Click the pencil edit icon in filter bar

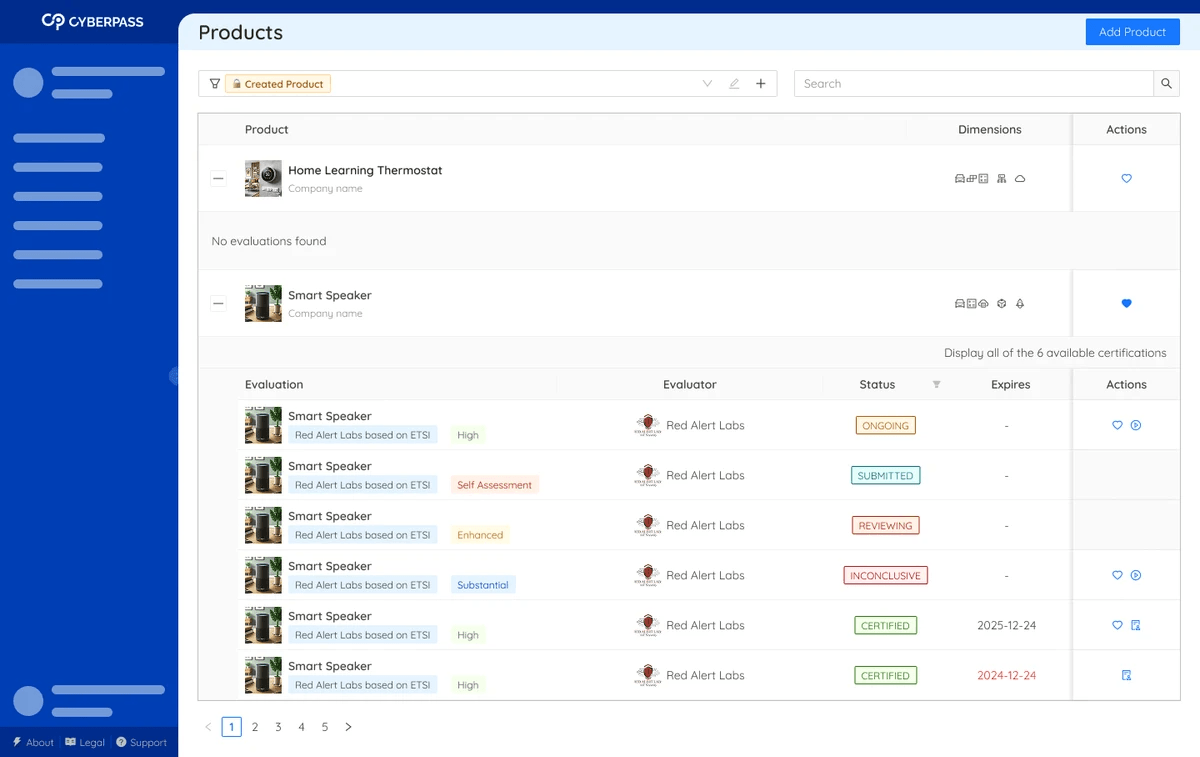click(734, 84)
